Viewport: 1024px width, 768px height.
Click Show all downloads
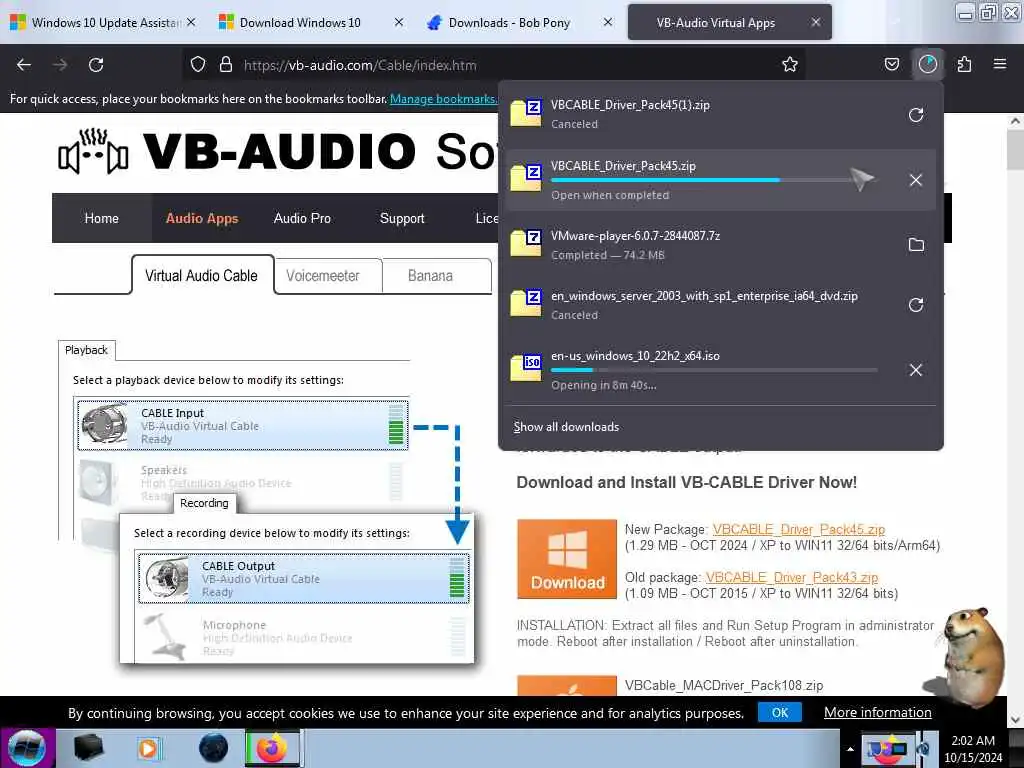(x=566, y=426)
